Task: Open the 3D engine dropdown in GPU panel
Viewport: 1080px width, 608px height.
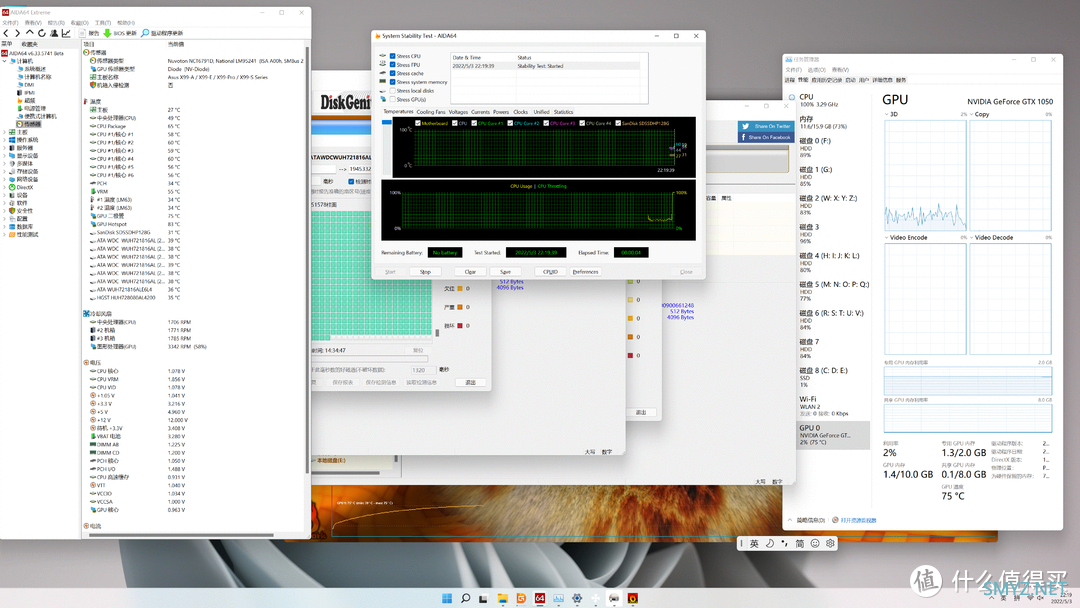Action: [886, 114]
